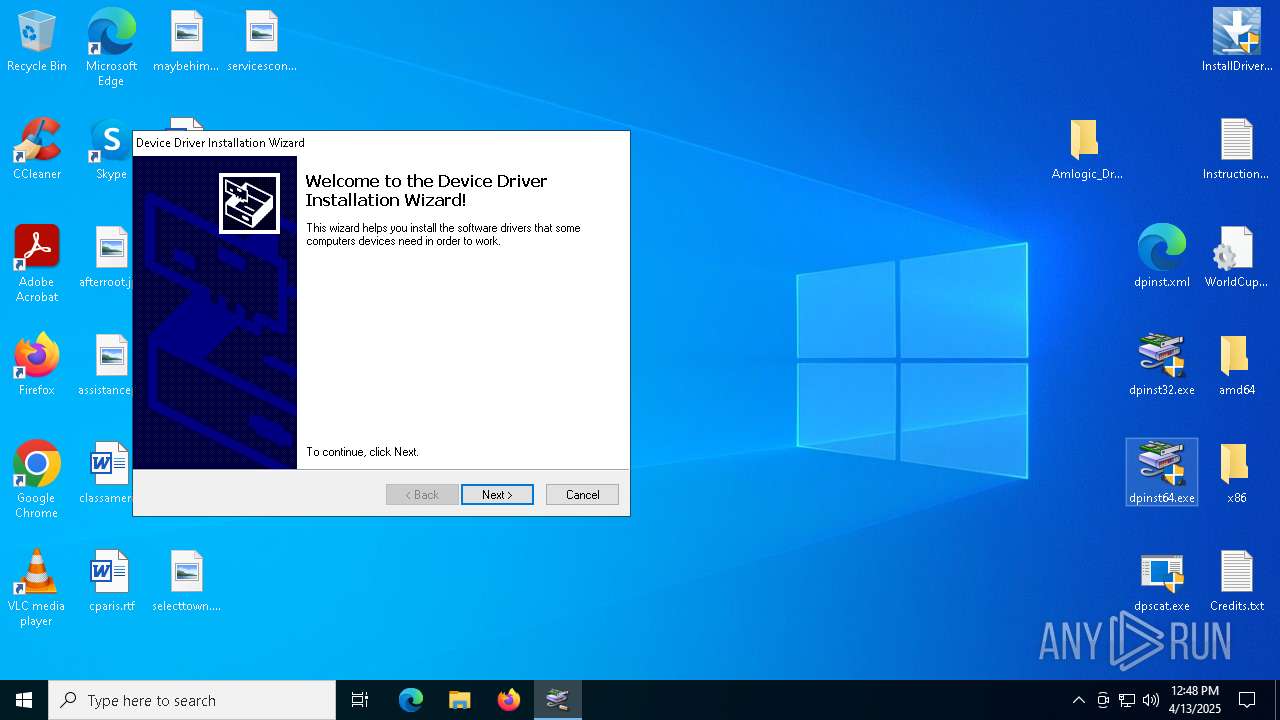
Task: Open Task View from the taskbar
Action: pos(360,700)
